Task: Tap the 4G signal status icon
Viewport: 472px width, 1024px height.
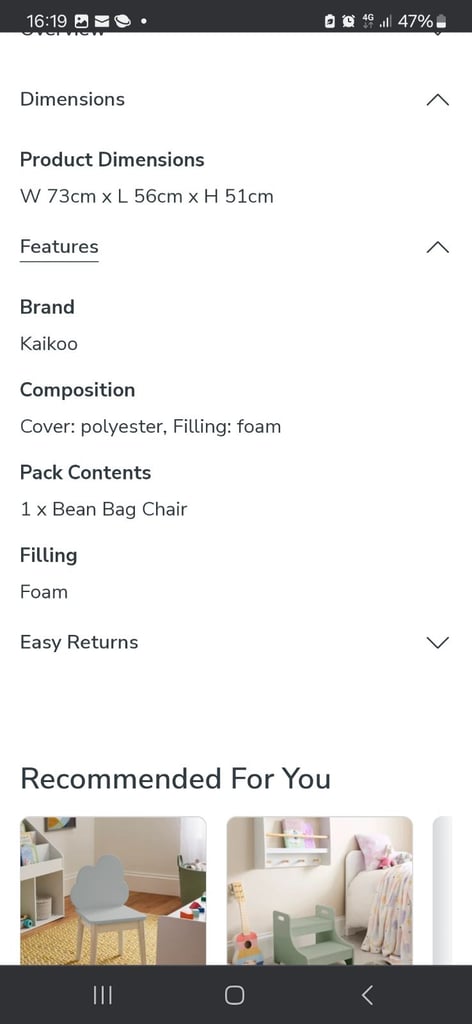Action: [368, 21]
